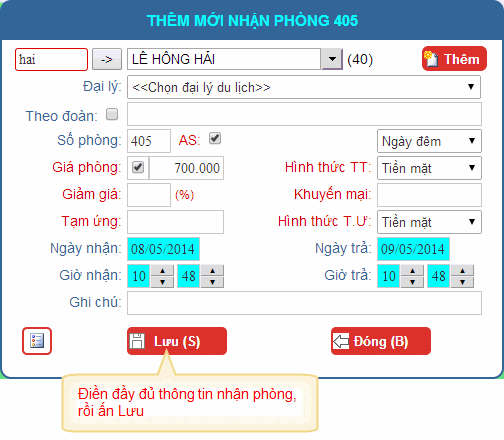The image size is (504, 440).
Task: Tick the Theo đoàn checkbox
Action: pos(112,114)
